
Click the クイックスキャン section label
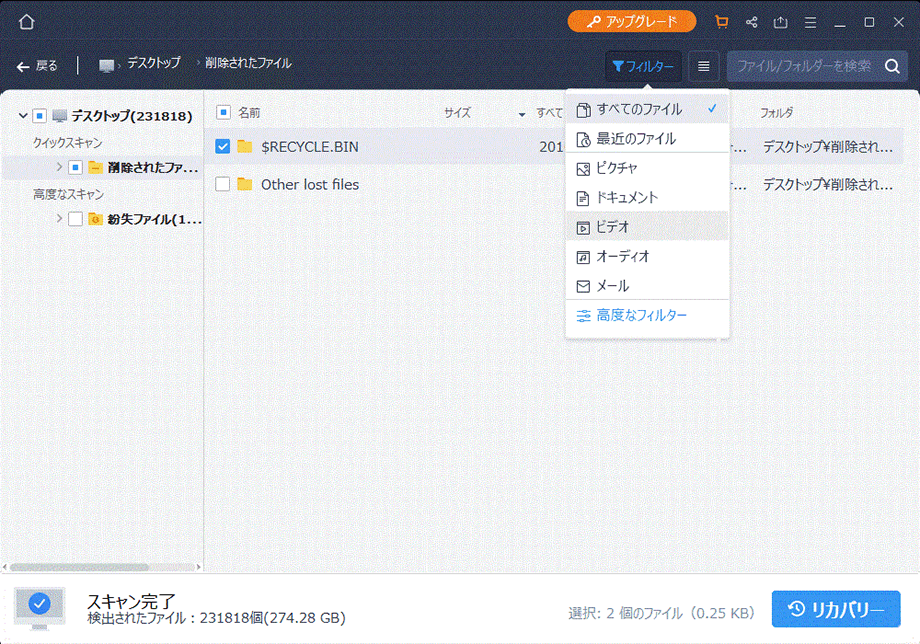(x=67, y=143)
